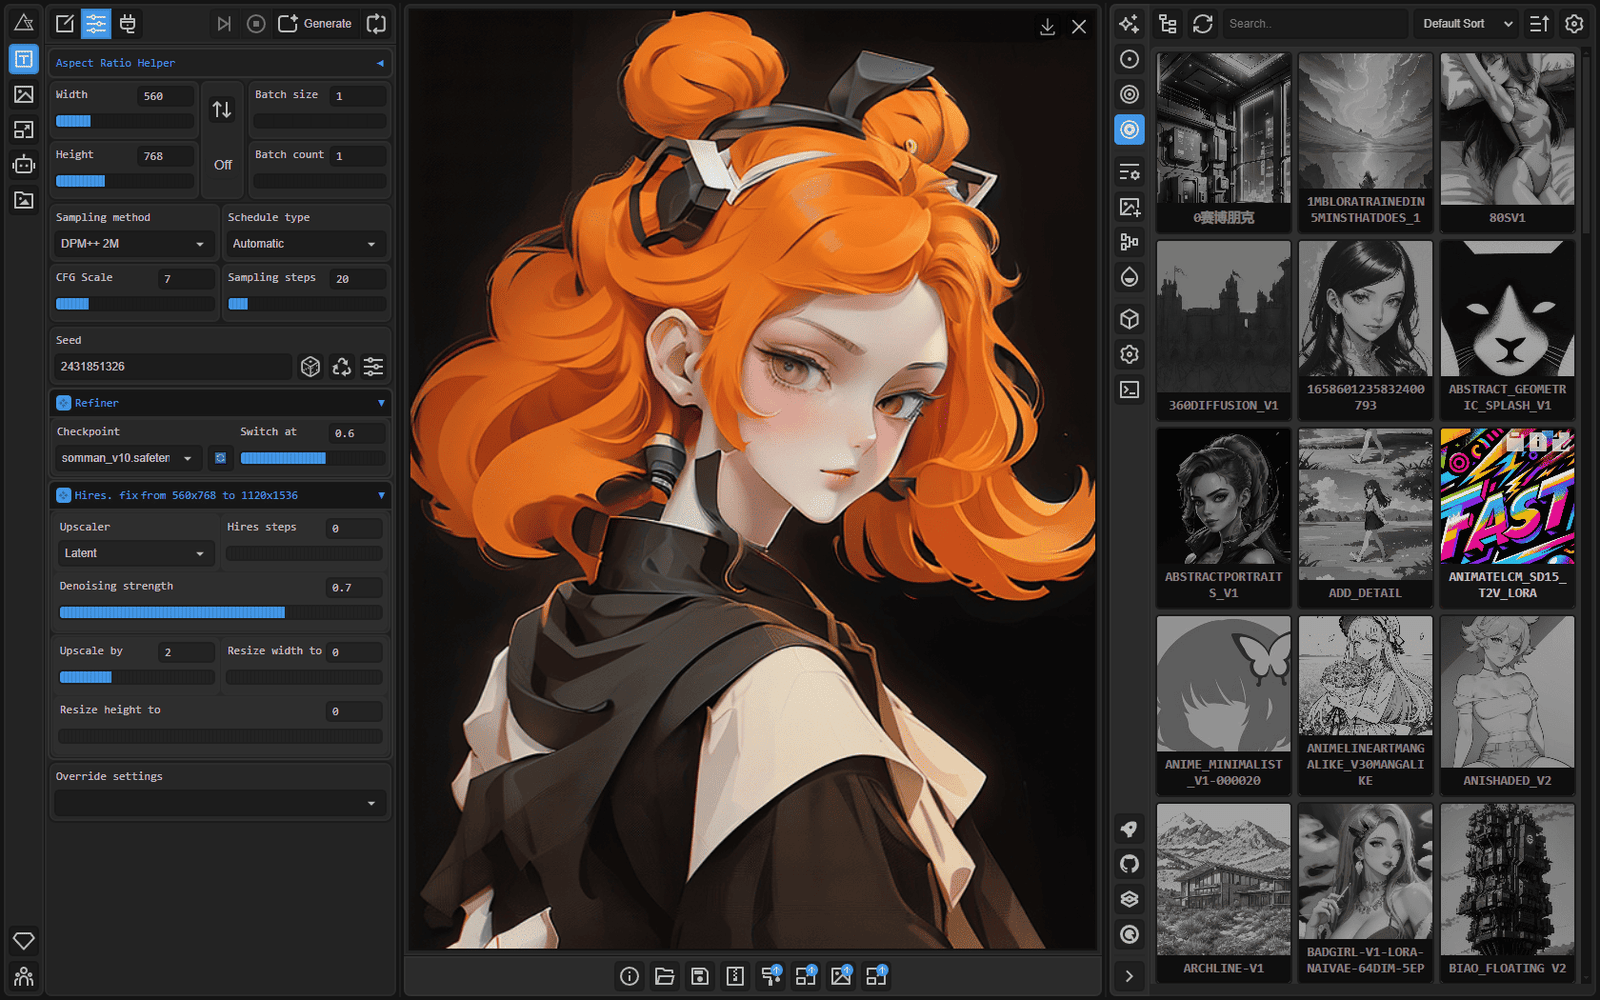The height and width of the screenshot is (1000, 1600).
Task: Open the Sampling method DPM++ 2M dropdown
Action: pos(132,244)
